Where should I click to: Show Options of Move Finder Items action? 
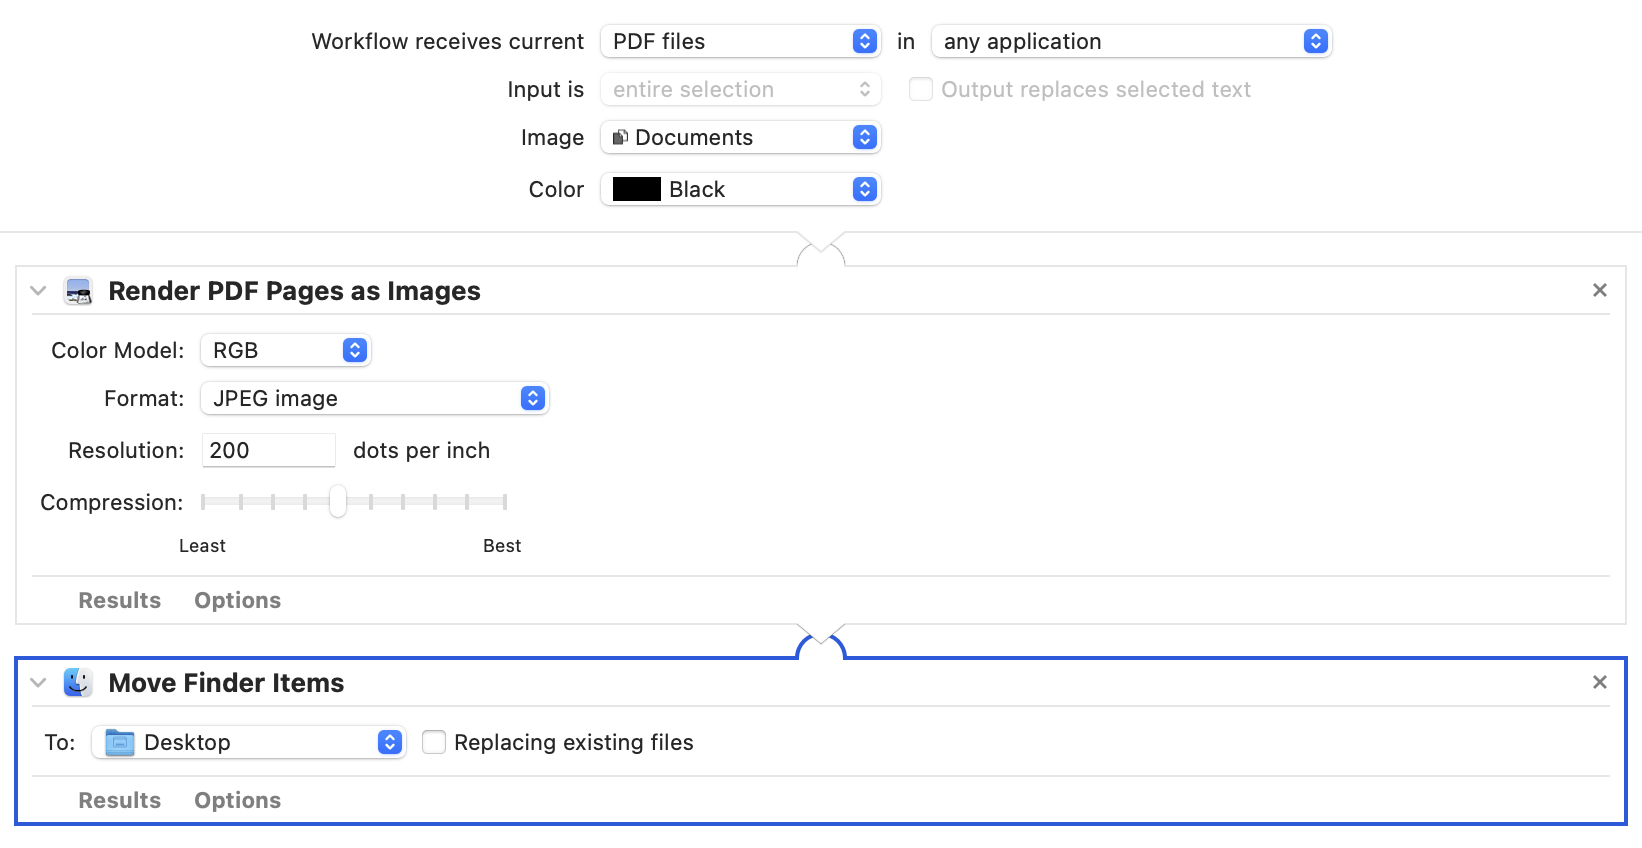click(x=238, y=800)
